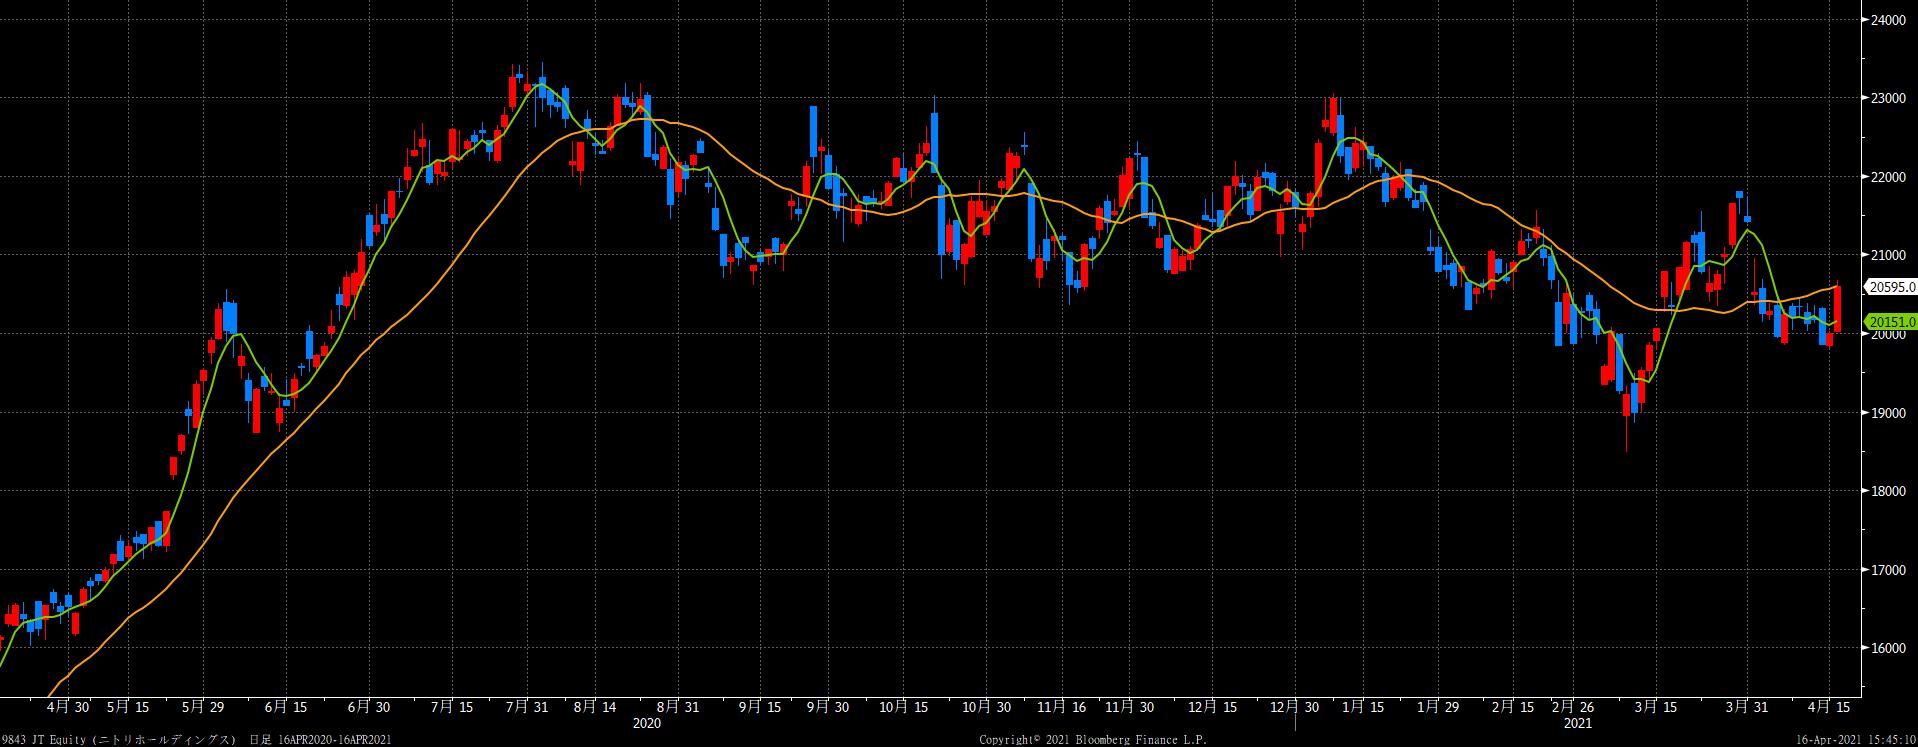
Task: Click the 11月 30 date marker
Action: pos(1130,707)
